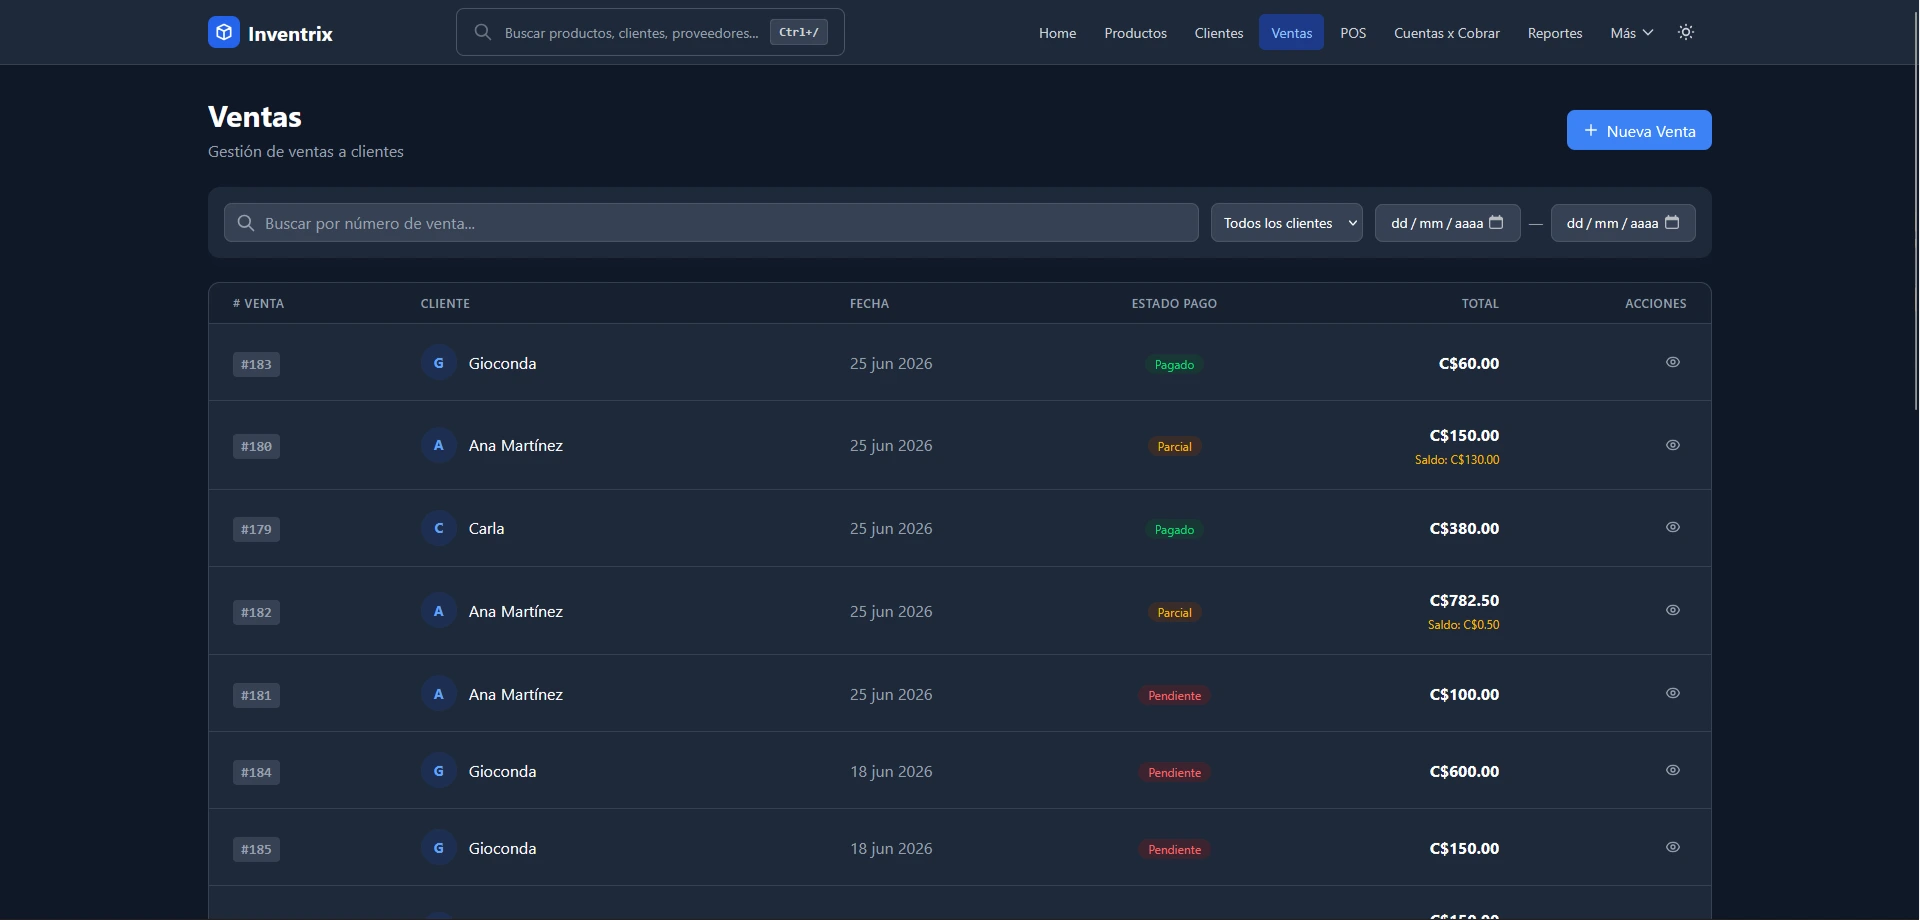
Task: Click the #184 sale number badge
Action: point(256,772)
